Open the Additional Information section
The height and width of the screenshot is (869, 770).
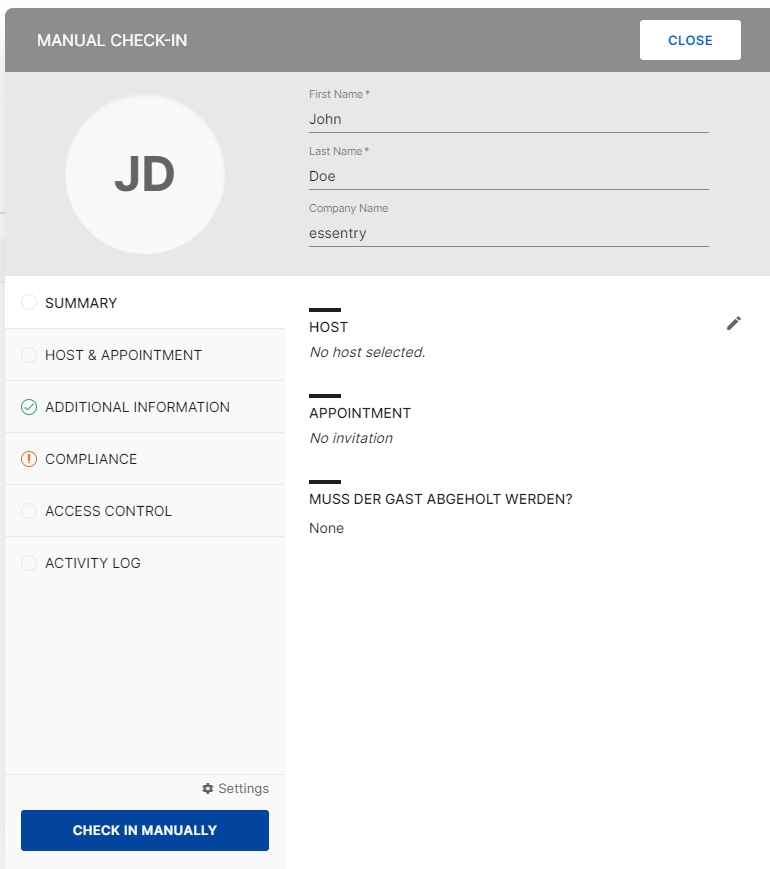145,407
